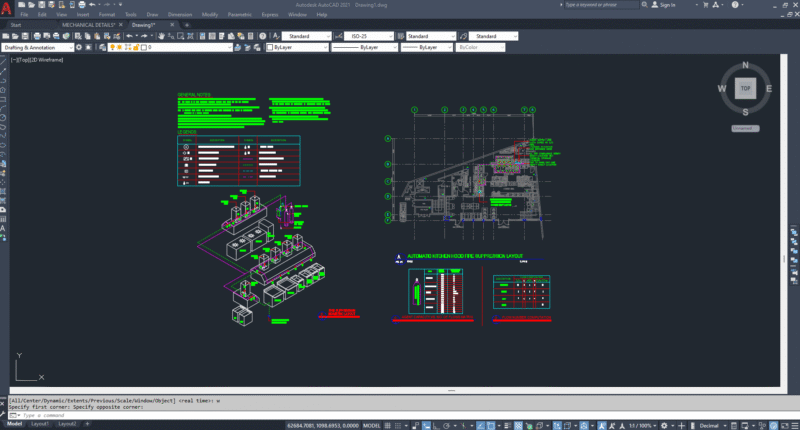800x430 pixels.
Task: Click the Paste clipboard icon
Action: pos(97,36)
